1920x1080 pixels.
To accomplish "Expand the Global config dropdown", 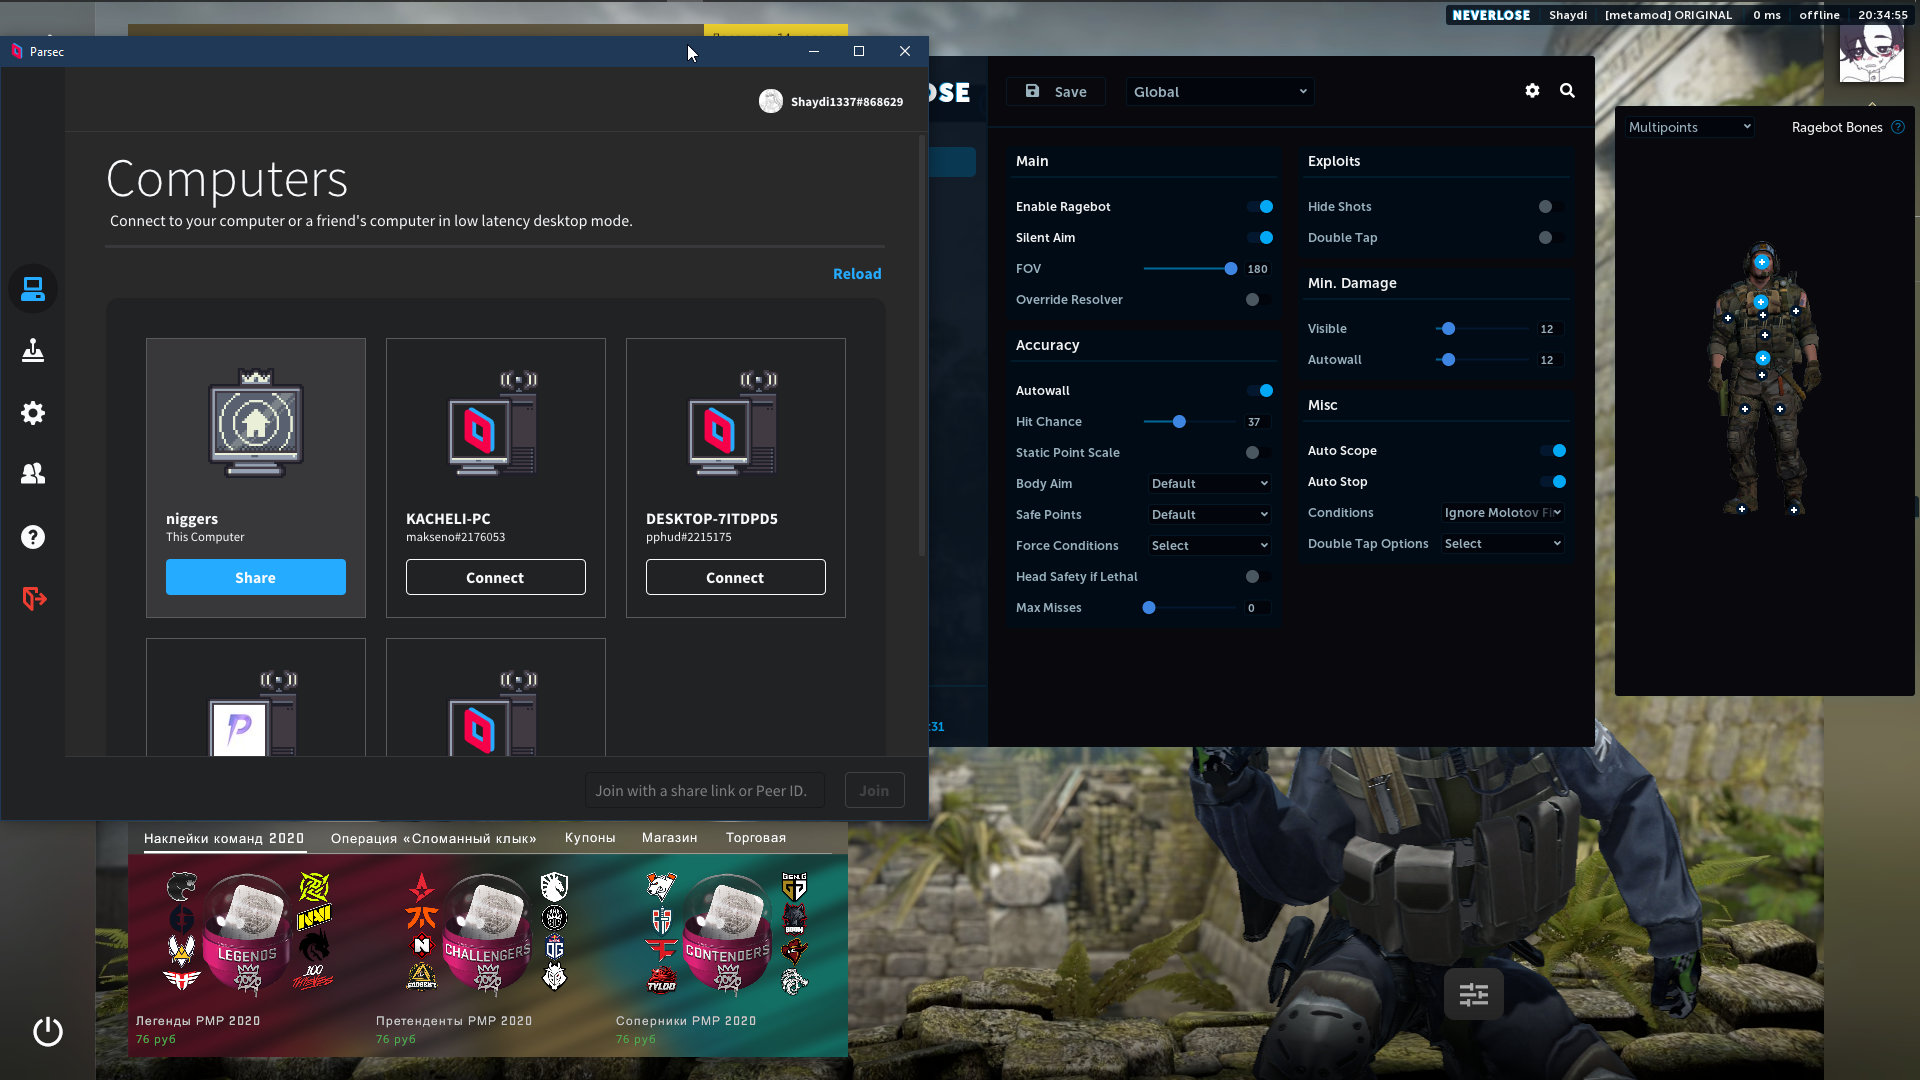I will [x=1219, y=92].
